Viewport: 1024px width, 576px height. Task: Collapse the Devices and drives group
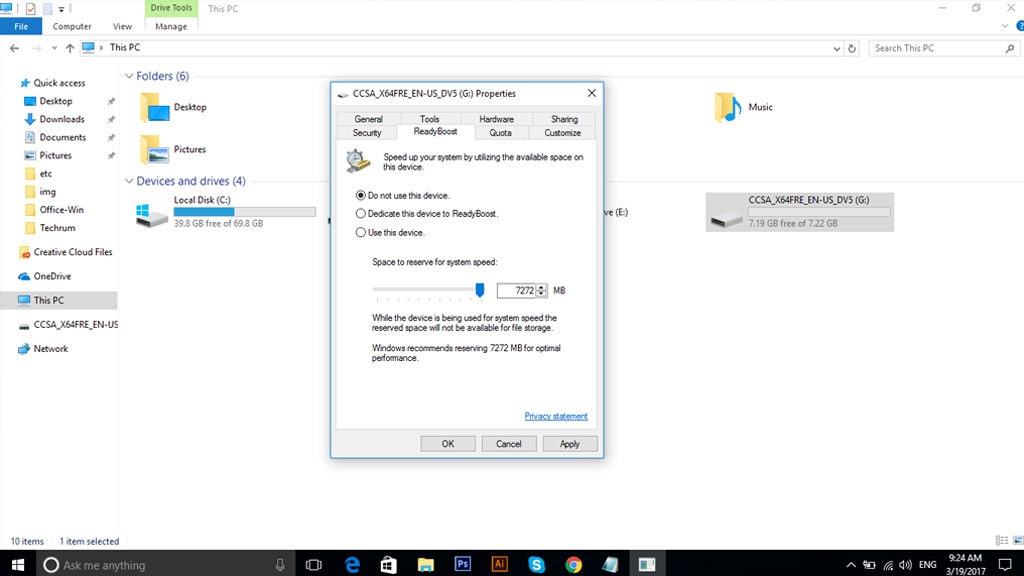pyautogui.click(x=129, y=181)
